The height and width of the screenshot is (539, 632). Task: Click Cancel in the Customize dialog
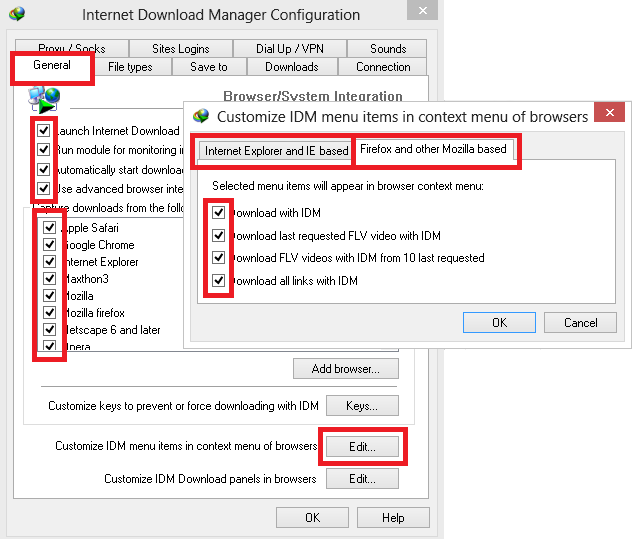tap(580, 323)
